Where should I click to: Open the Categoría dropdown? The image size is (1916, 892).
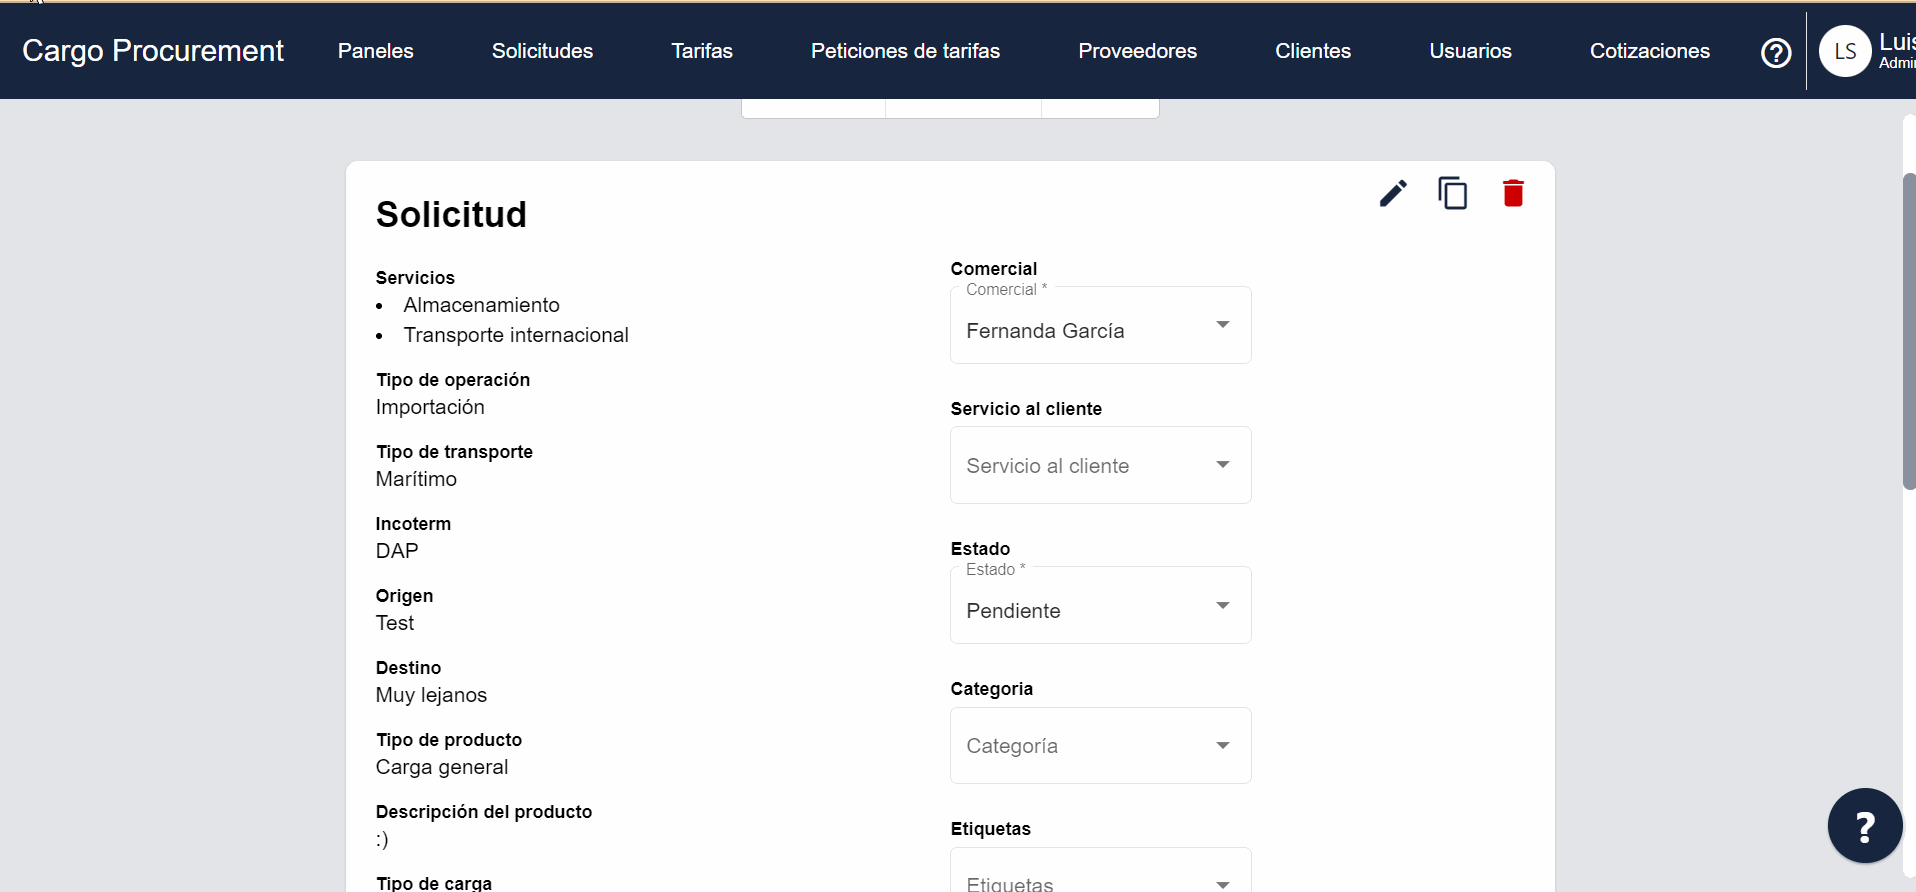coord(1100,746)
